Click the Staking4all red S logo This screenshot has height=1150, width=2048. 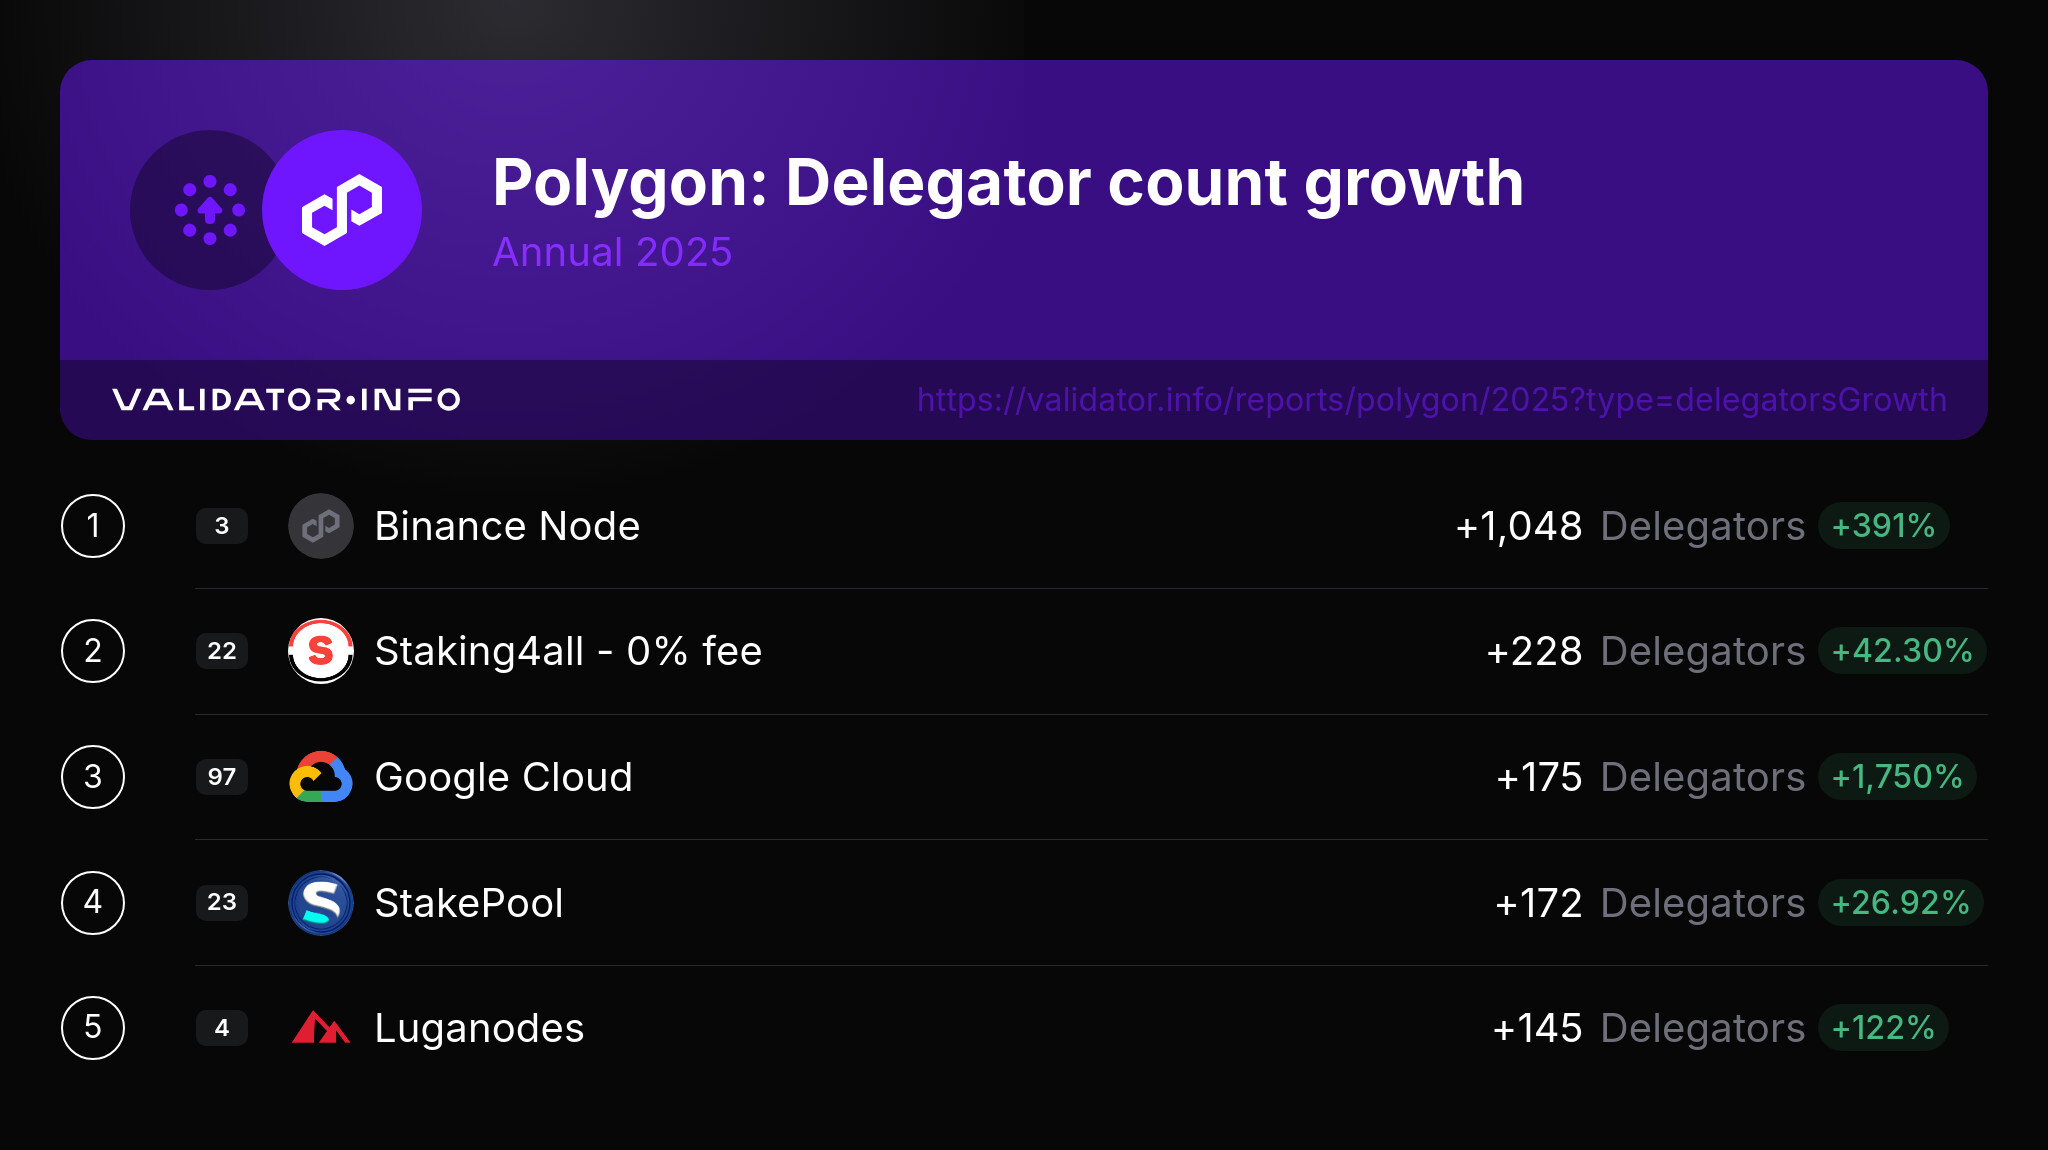click(x=321, y=651)
